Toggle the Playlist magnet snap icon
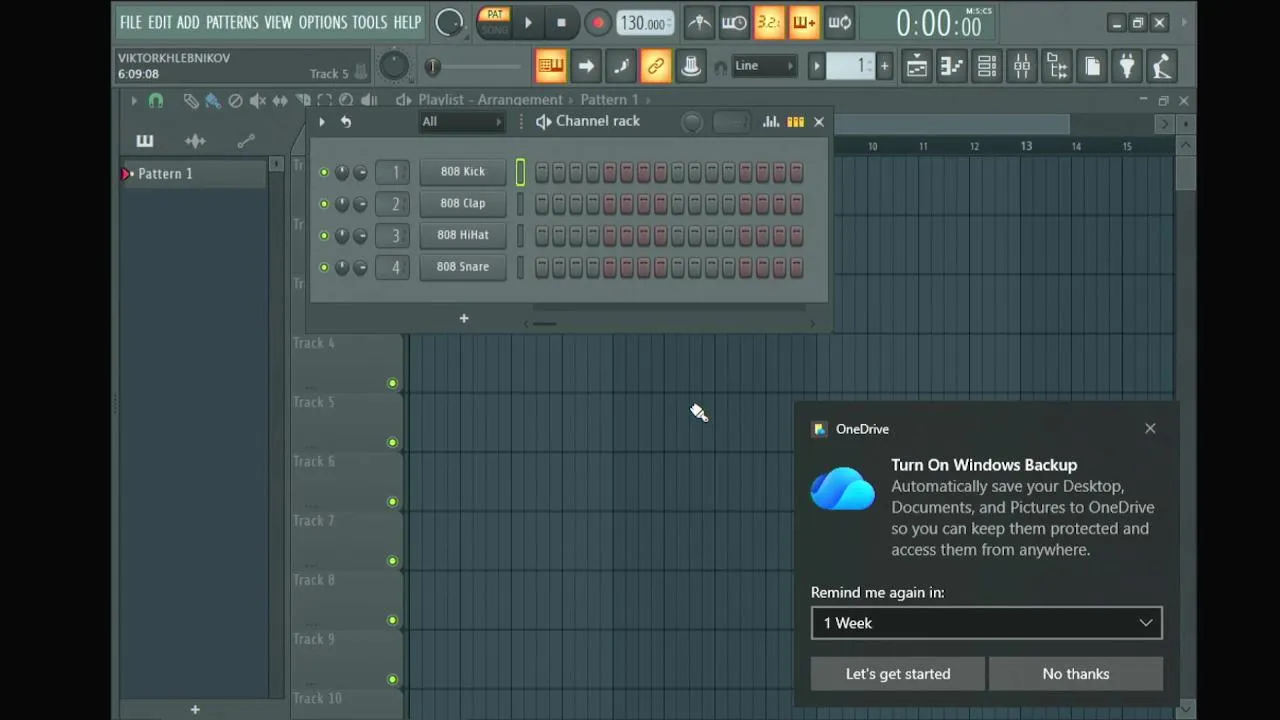The width and height of the screenshot is (1280, 720). (156, 100)
